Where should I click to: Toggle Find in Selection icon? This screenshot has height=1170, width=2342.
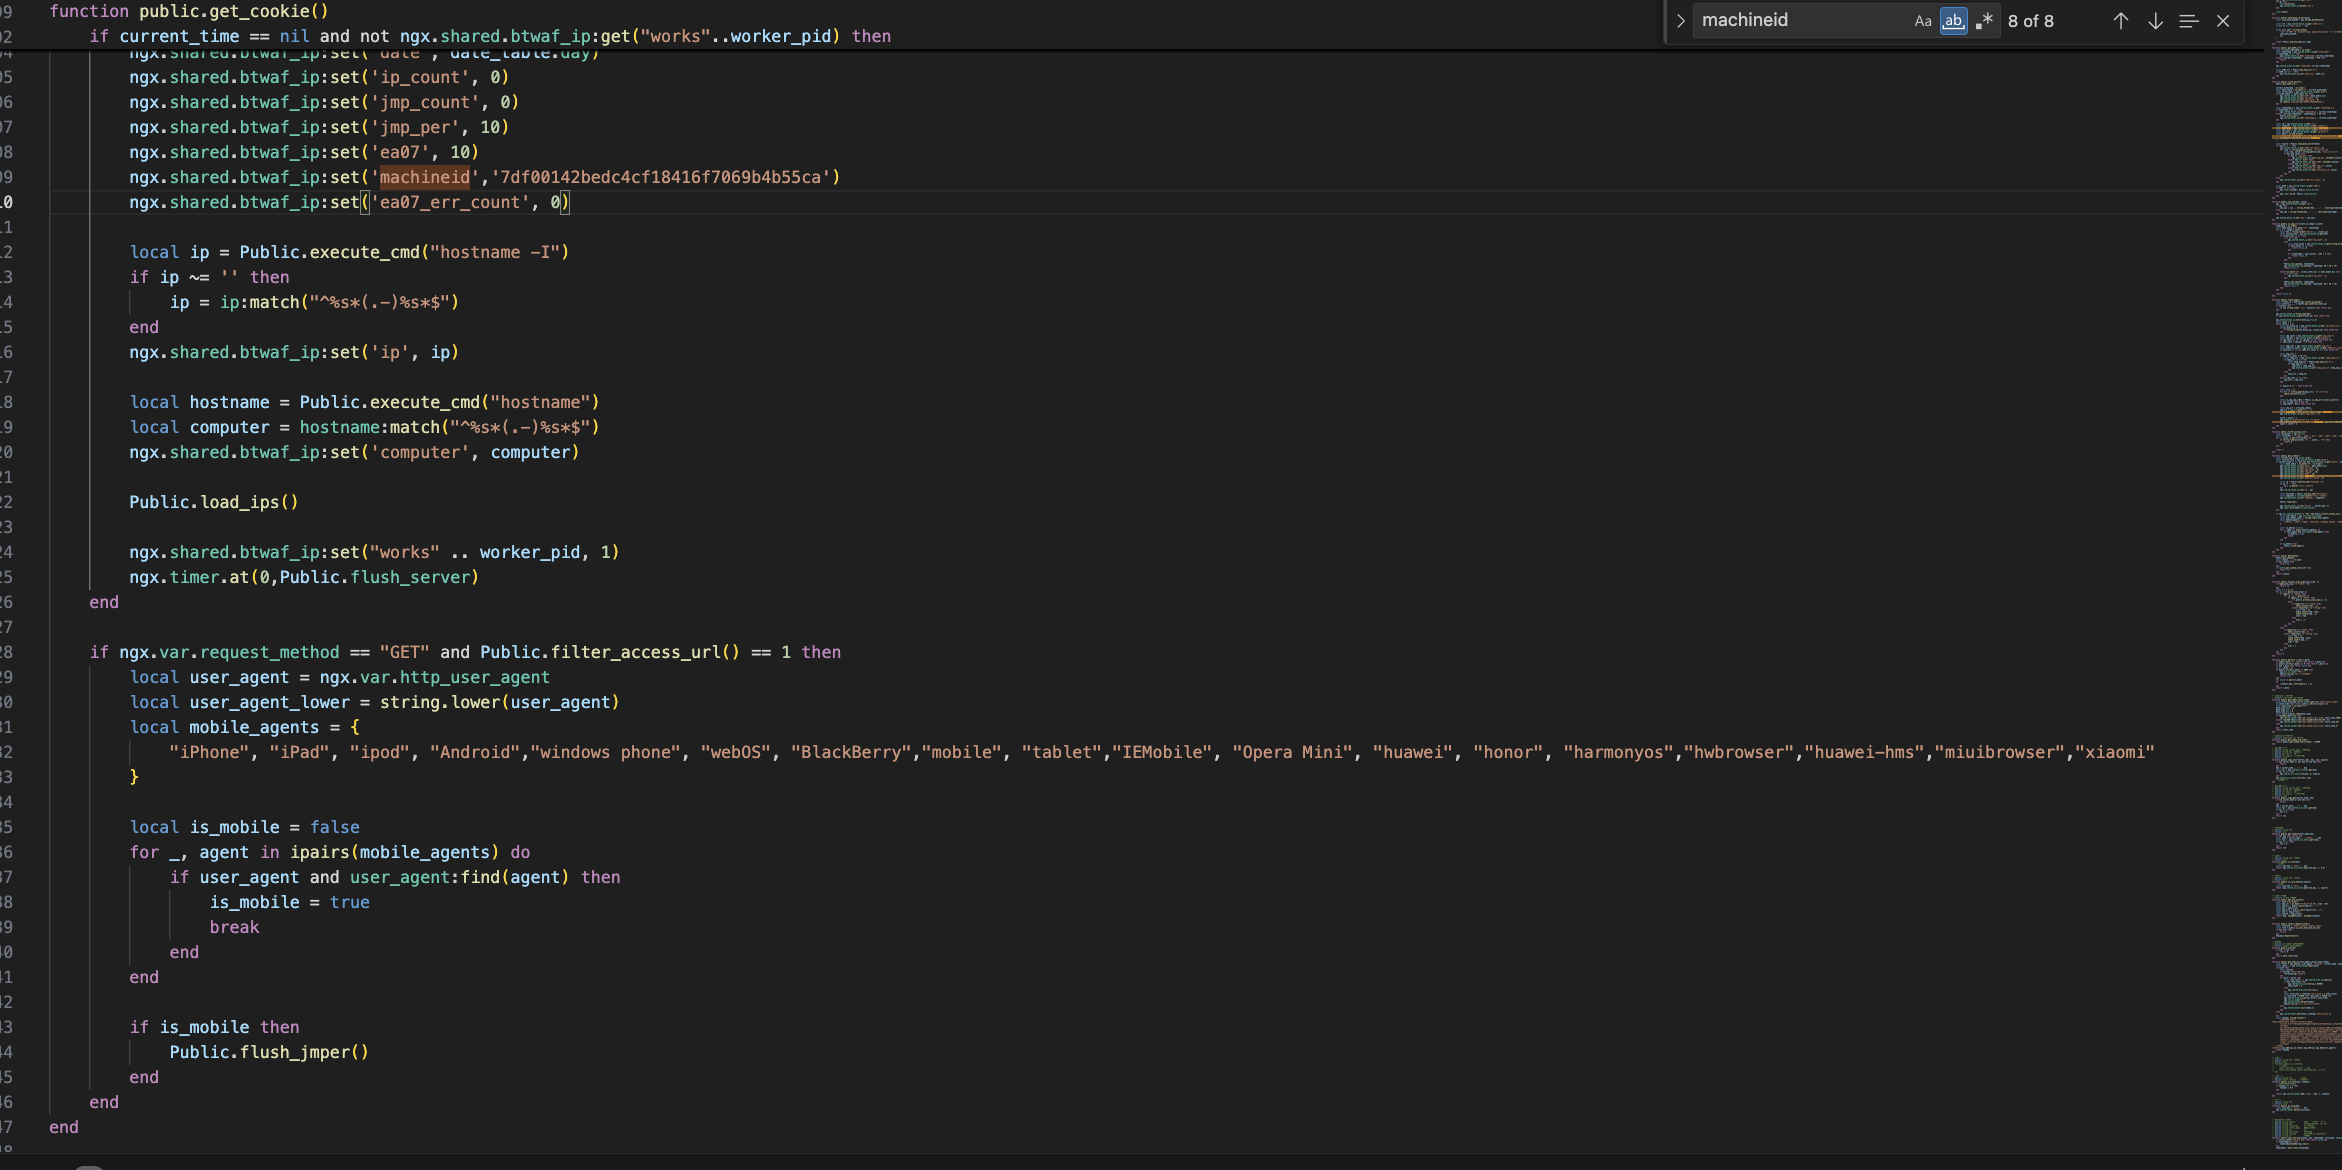pos(2189,21)
